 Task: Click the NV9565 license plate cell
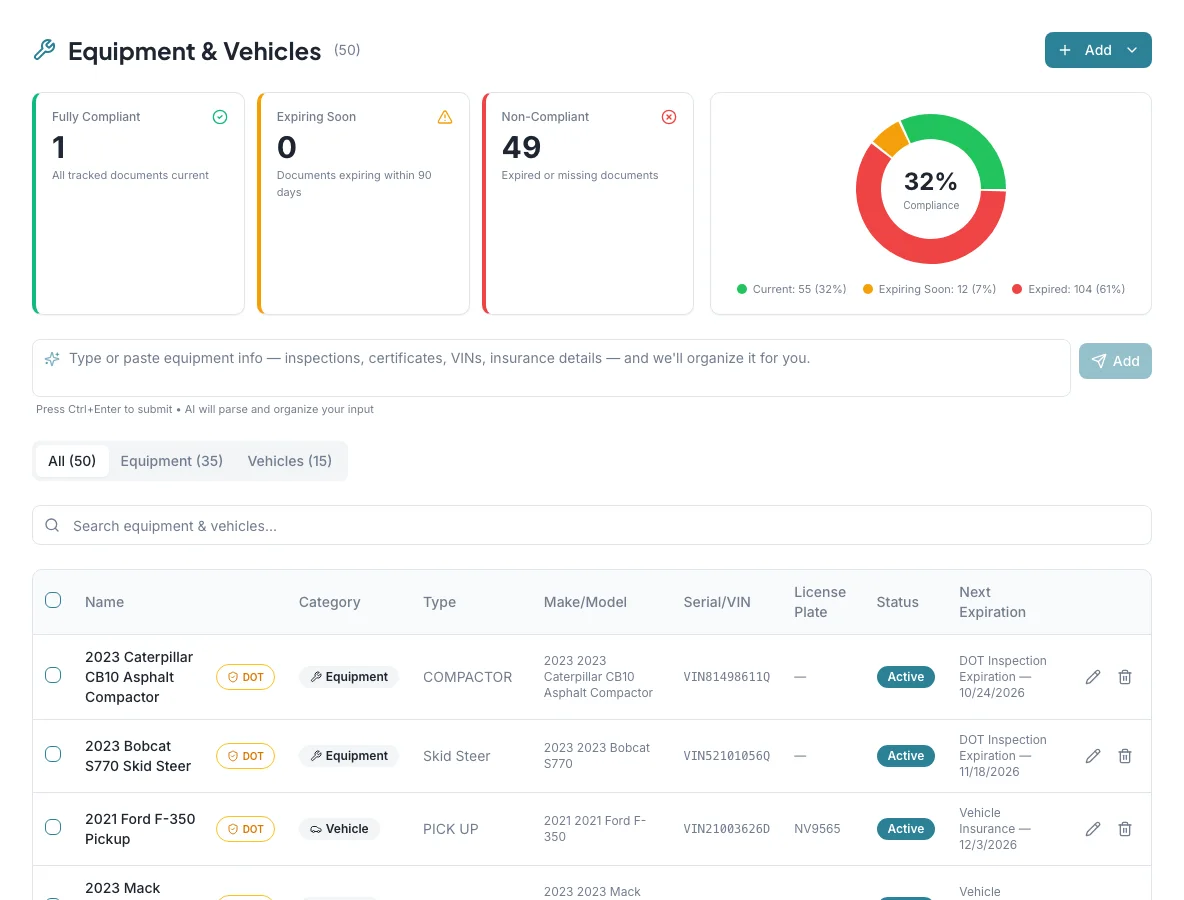817,829
